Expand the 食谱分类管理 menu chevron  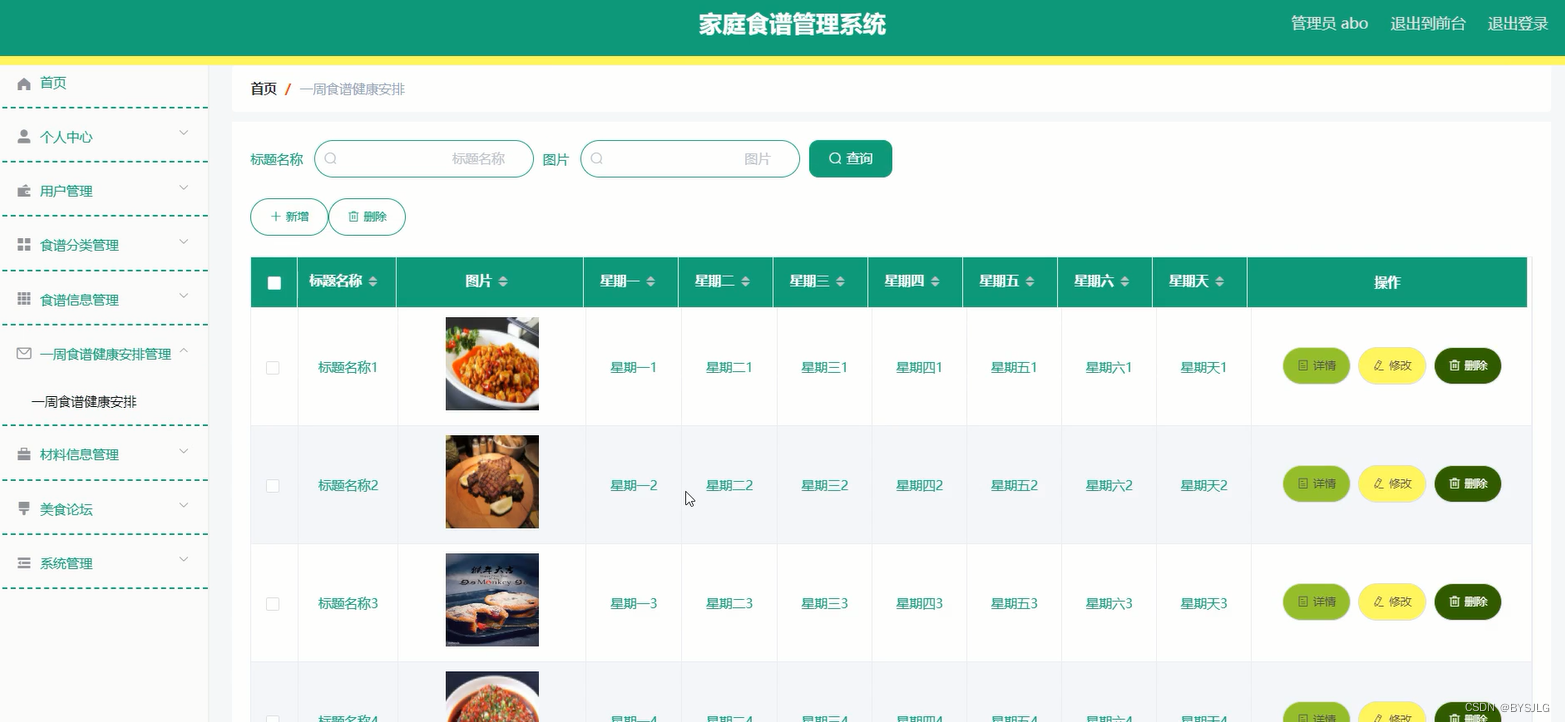184,241
